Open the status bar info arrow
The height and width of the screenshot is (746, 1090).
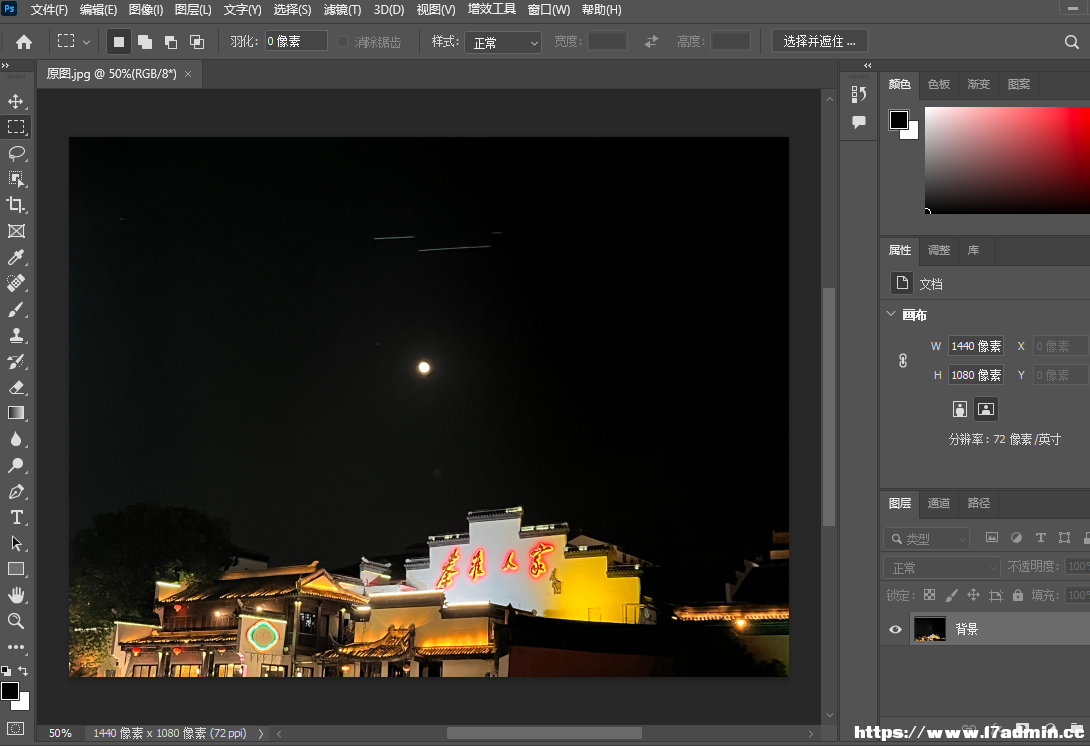(x=261, y=733)
